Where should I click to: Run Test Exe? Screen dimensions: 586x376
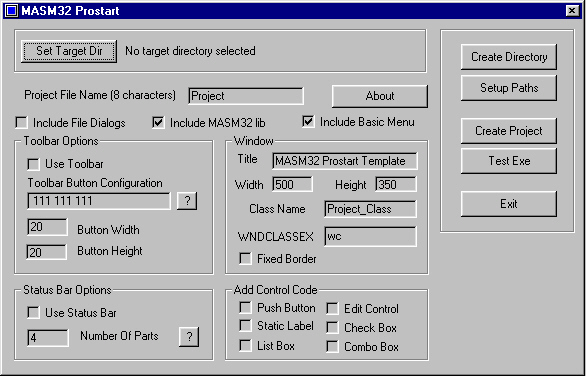(509, 161)
